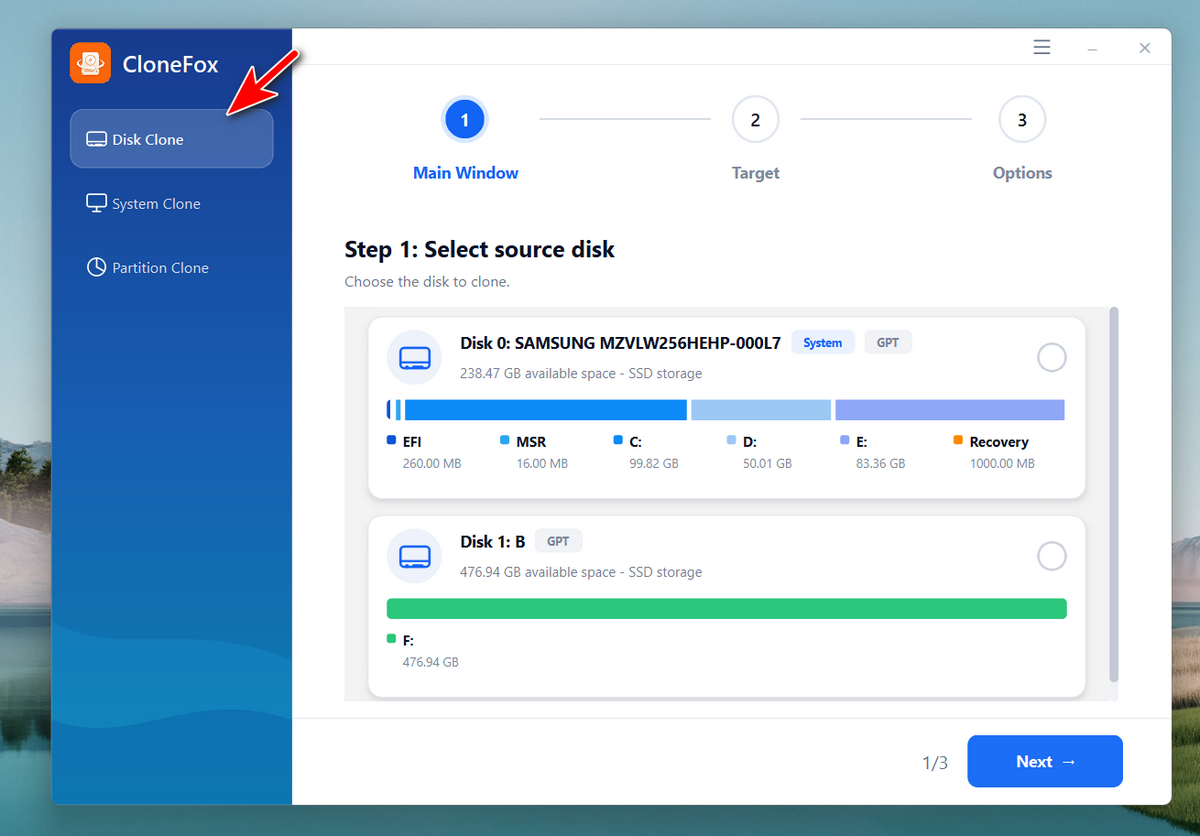The width and height of the screenshot is (1200, 836).
Task: Click the 50.01 GB size value
Action: pyautogui.click(x=767, y=464)
